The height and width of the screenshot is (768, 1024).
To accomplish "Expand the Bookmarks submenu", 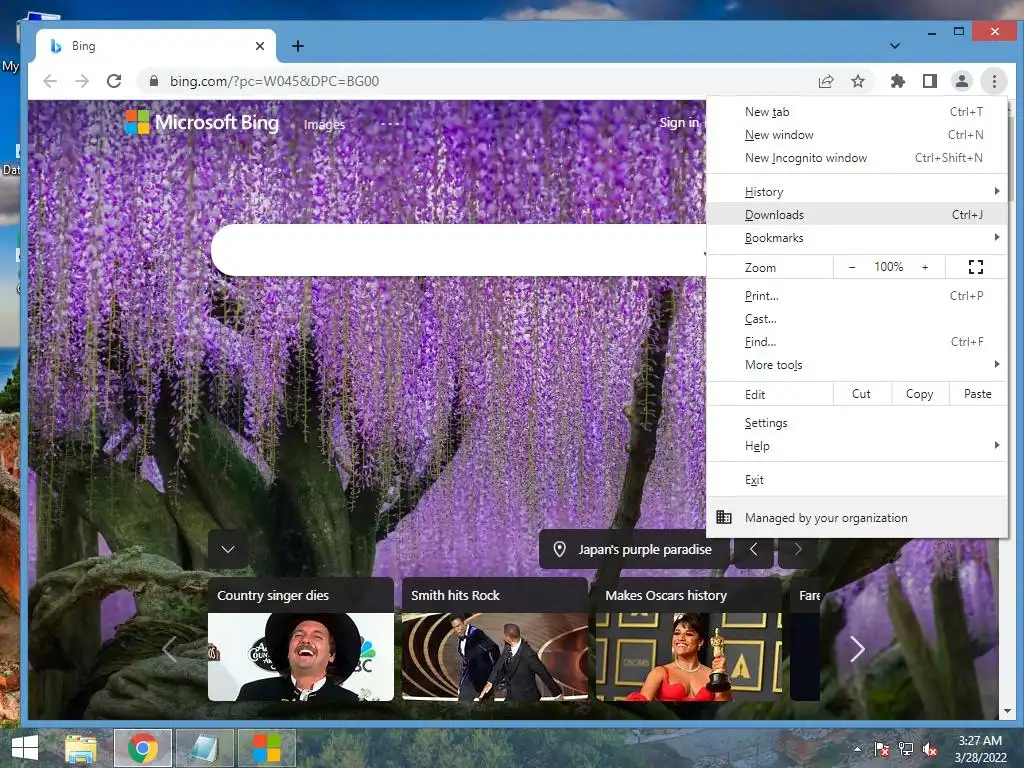I will pos(856,238).
